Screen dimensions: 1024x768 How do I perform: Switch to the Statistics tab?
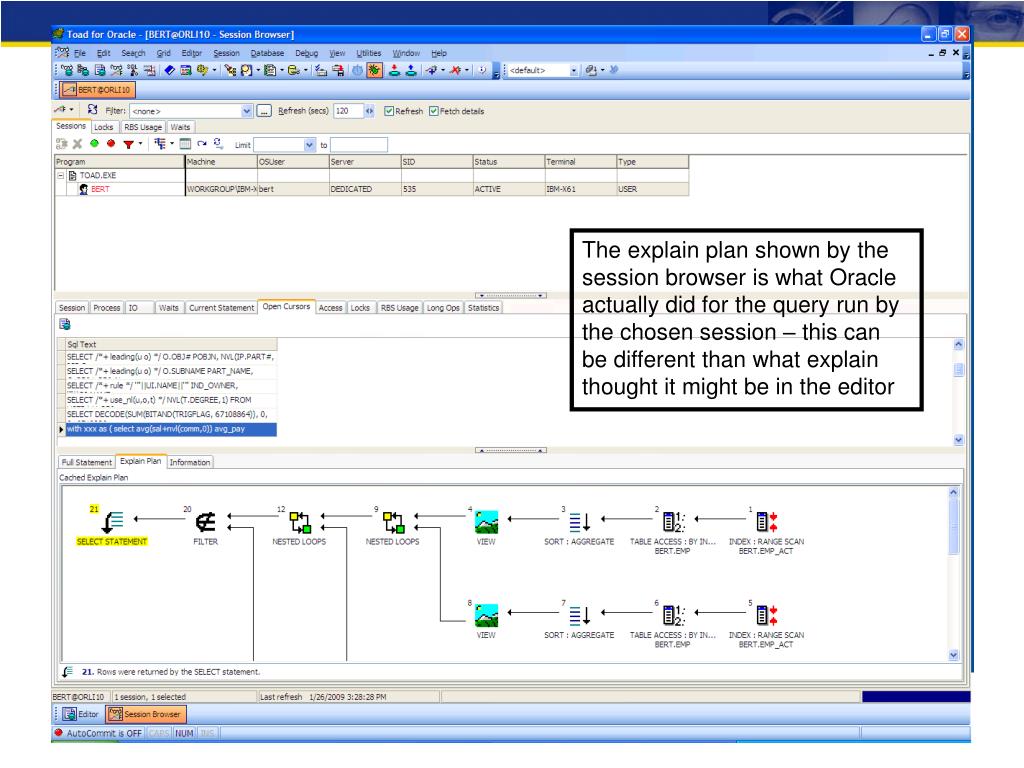coord(483,308)
